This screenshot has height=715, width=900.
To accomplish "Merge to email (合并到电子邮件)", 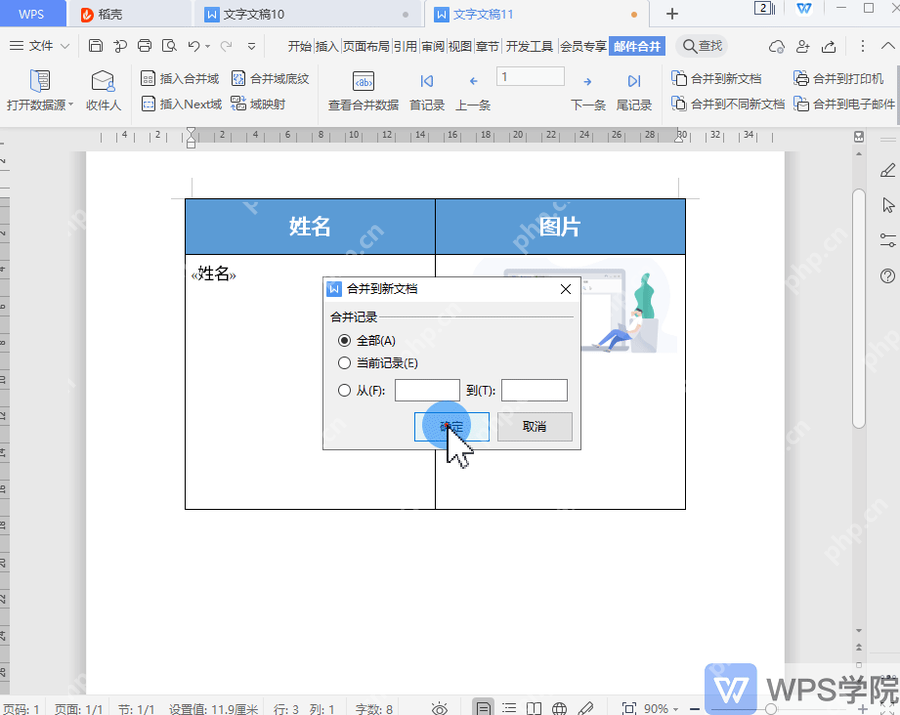I will (x=844, y=104).
